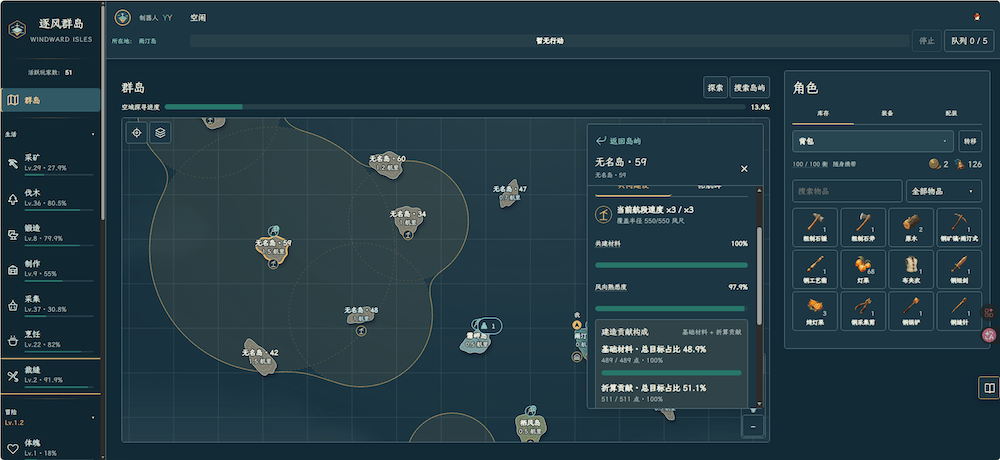Select the 烤灯果 roasted fruit item
The image size is (1000, 460).
click(815, 311)
